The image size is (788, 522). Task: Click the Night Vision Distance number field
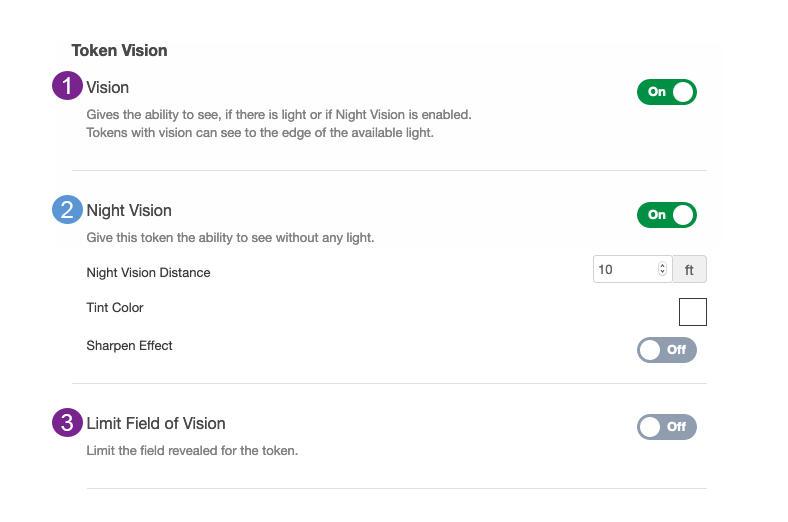624,270
